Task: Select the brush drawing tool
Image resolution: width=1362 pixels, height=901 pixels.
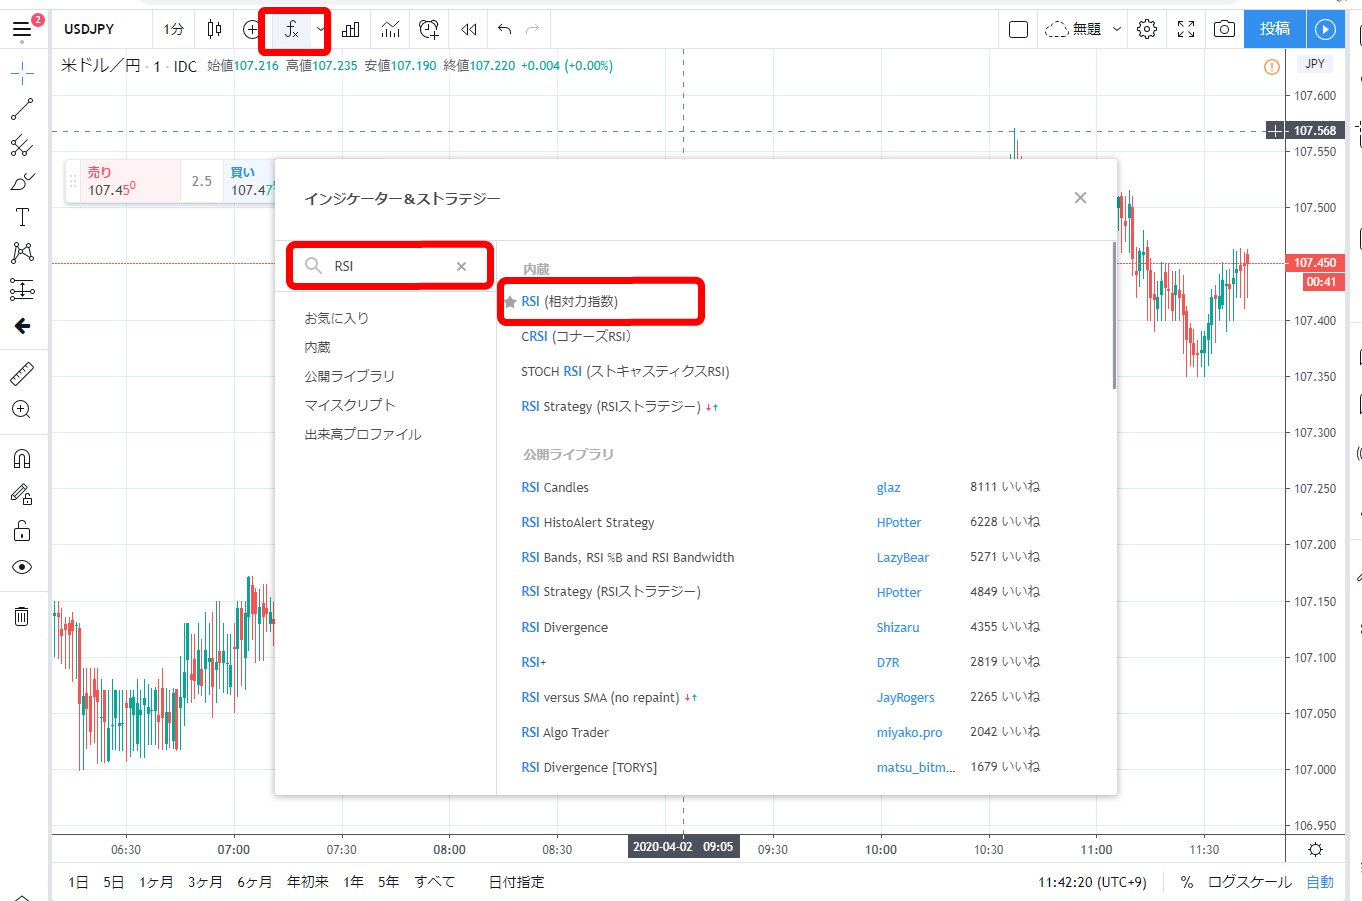Action: 22,182
